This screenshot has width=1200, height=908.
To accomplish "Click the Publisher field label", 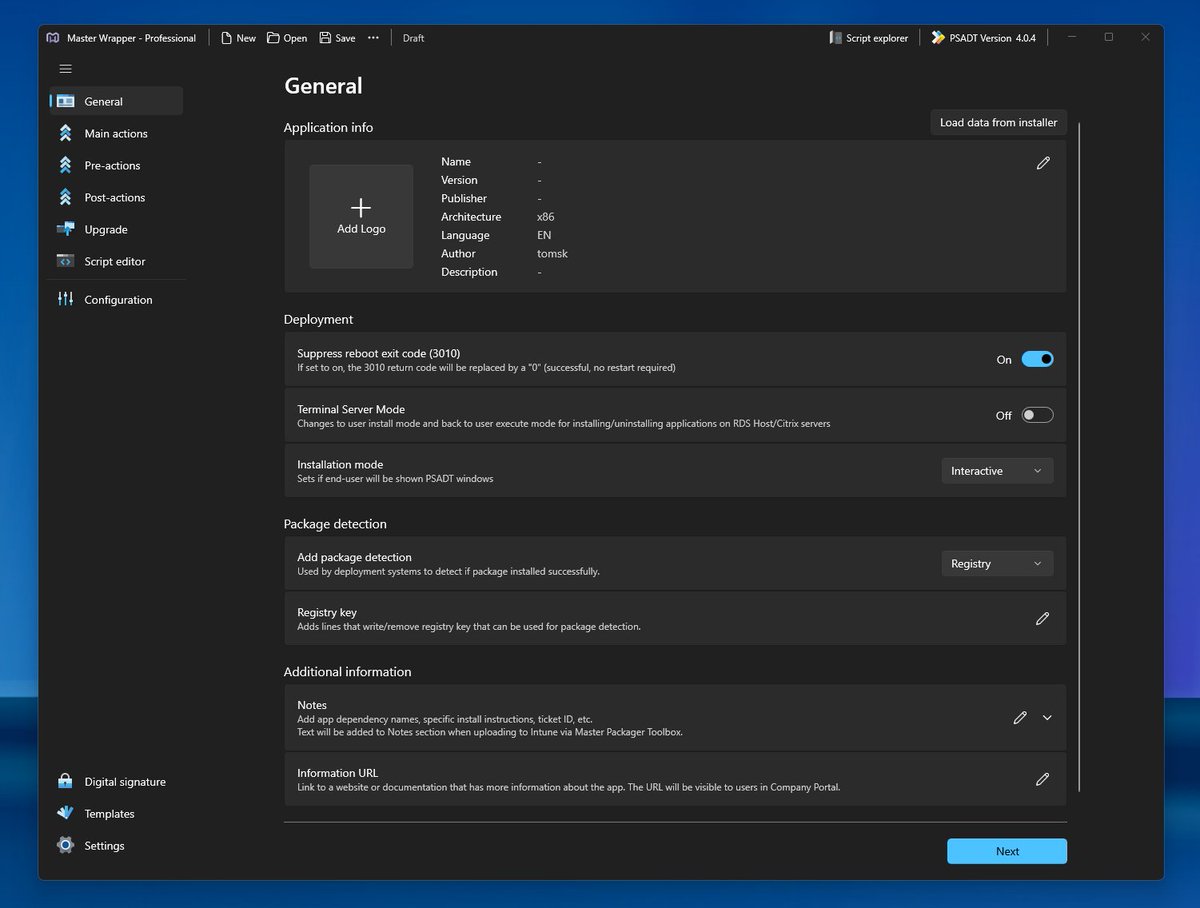I will click(464, 198).
